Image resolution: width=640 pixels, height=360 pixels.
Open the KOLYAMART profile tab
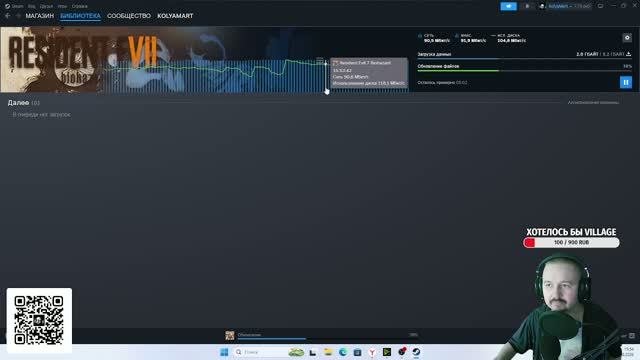175,16
